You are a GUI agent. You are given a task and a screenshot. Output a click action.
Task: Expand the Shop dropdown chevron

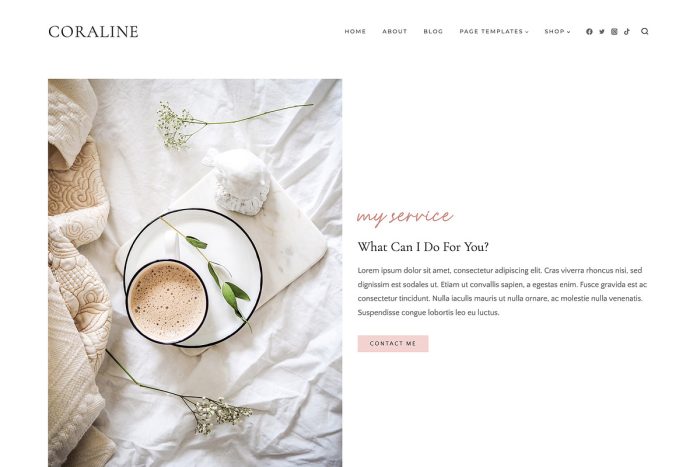(x=568, y=32)
